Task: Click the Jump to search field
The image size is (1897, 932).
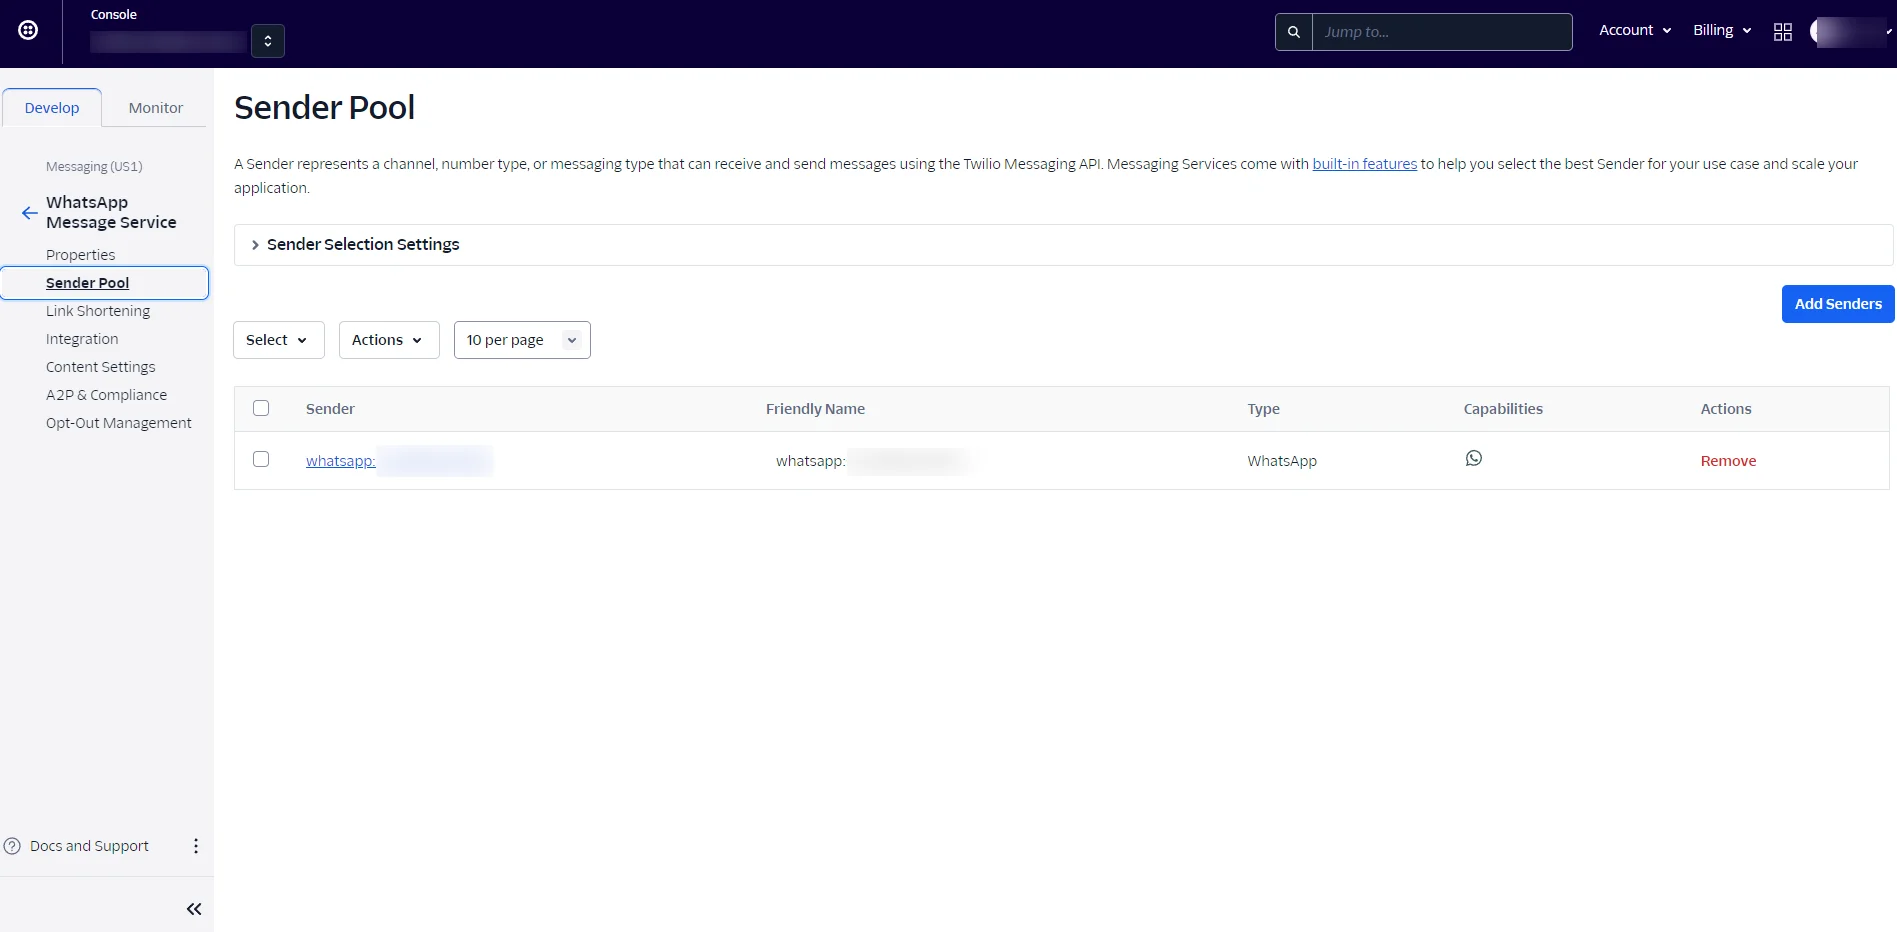Action: pyautogui.click(x=1442, y=32)
